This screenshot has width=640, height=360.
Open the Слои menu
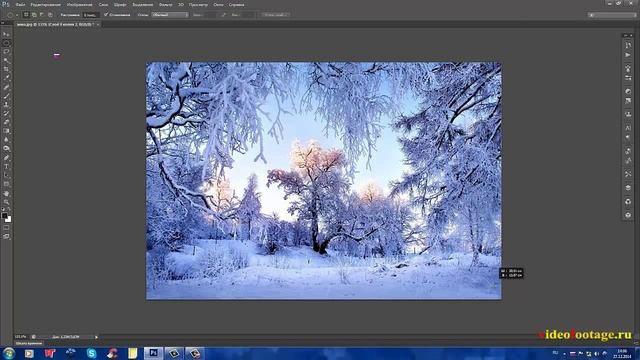click(x=103, y=4)
